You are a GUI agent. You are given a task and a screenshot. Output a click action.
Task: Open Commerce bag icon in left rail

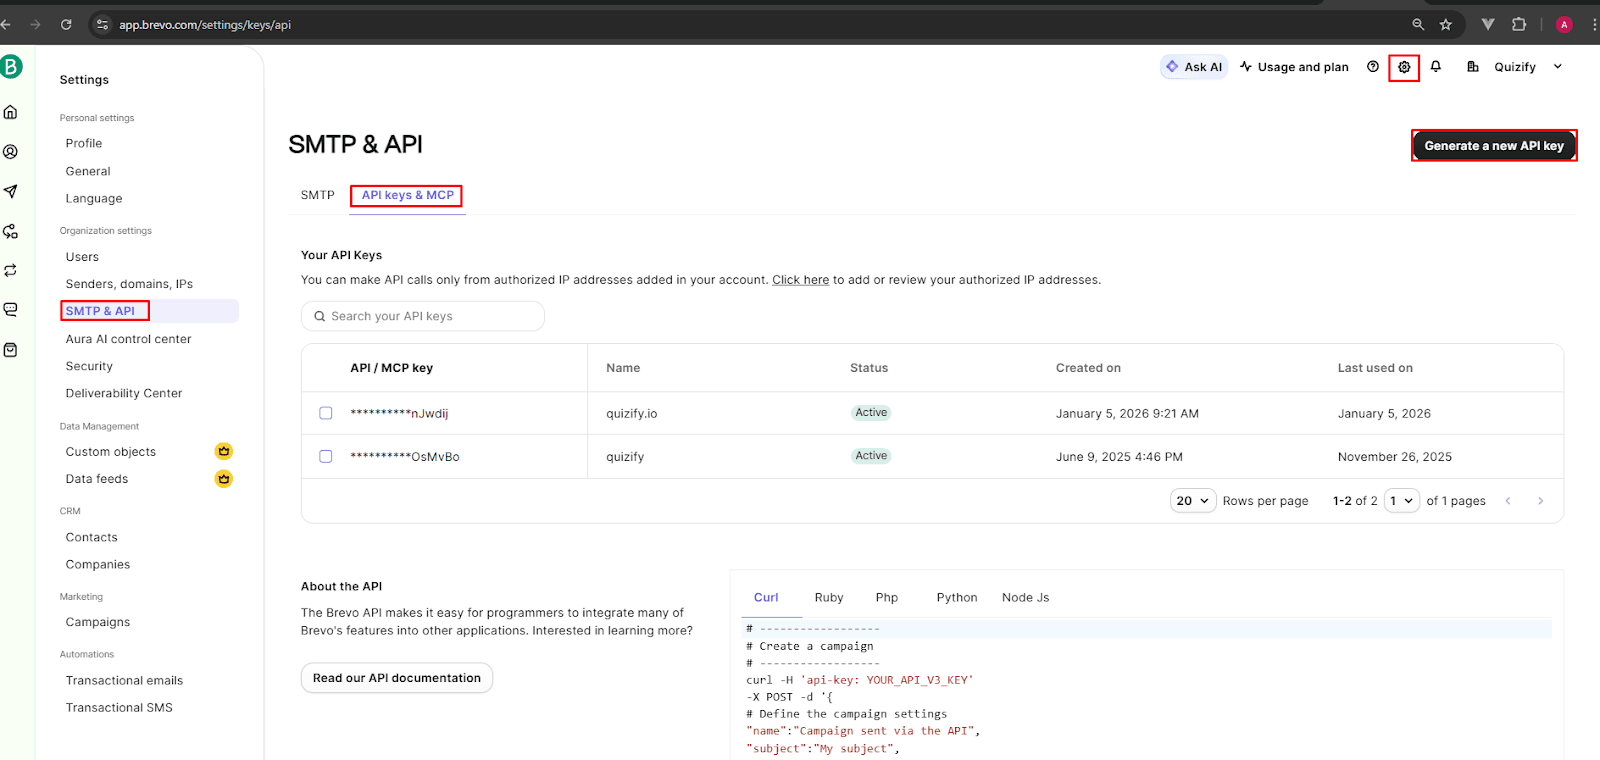pos(11,350)
